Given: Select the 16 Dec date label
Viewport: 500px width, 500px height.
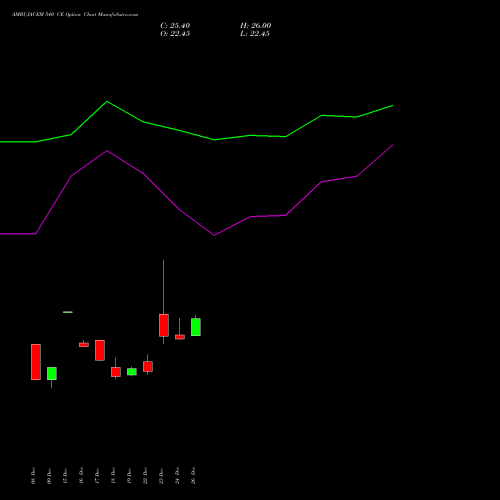Looking at the screenshot, I should (81, 476).
